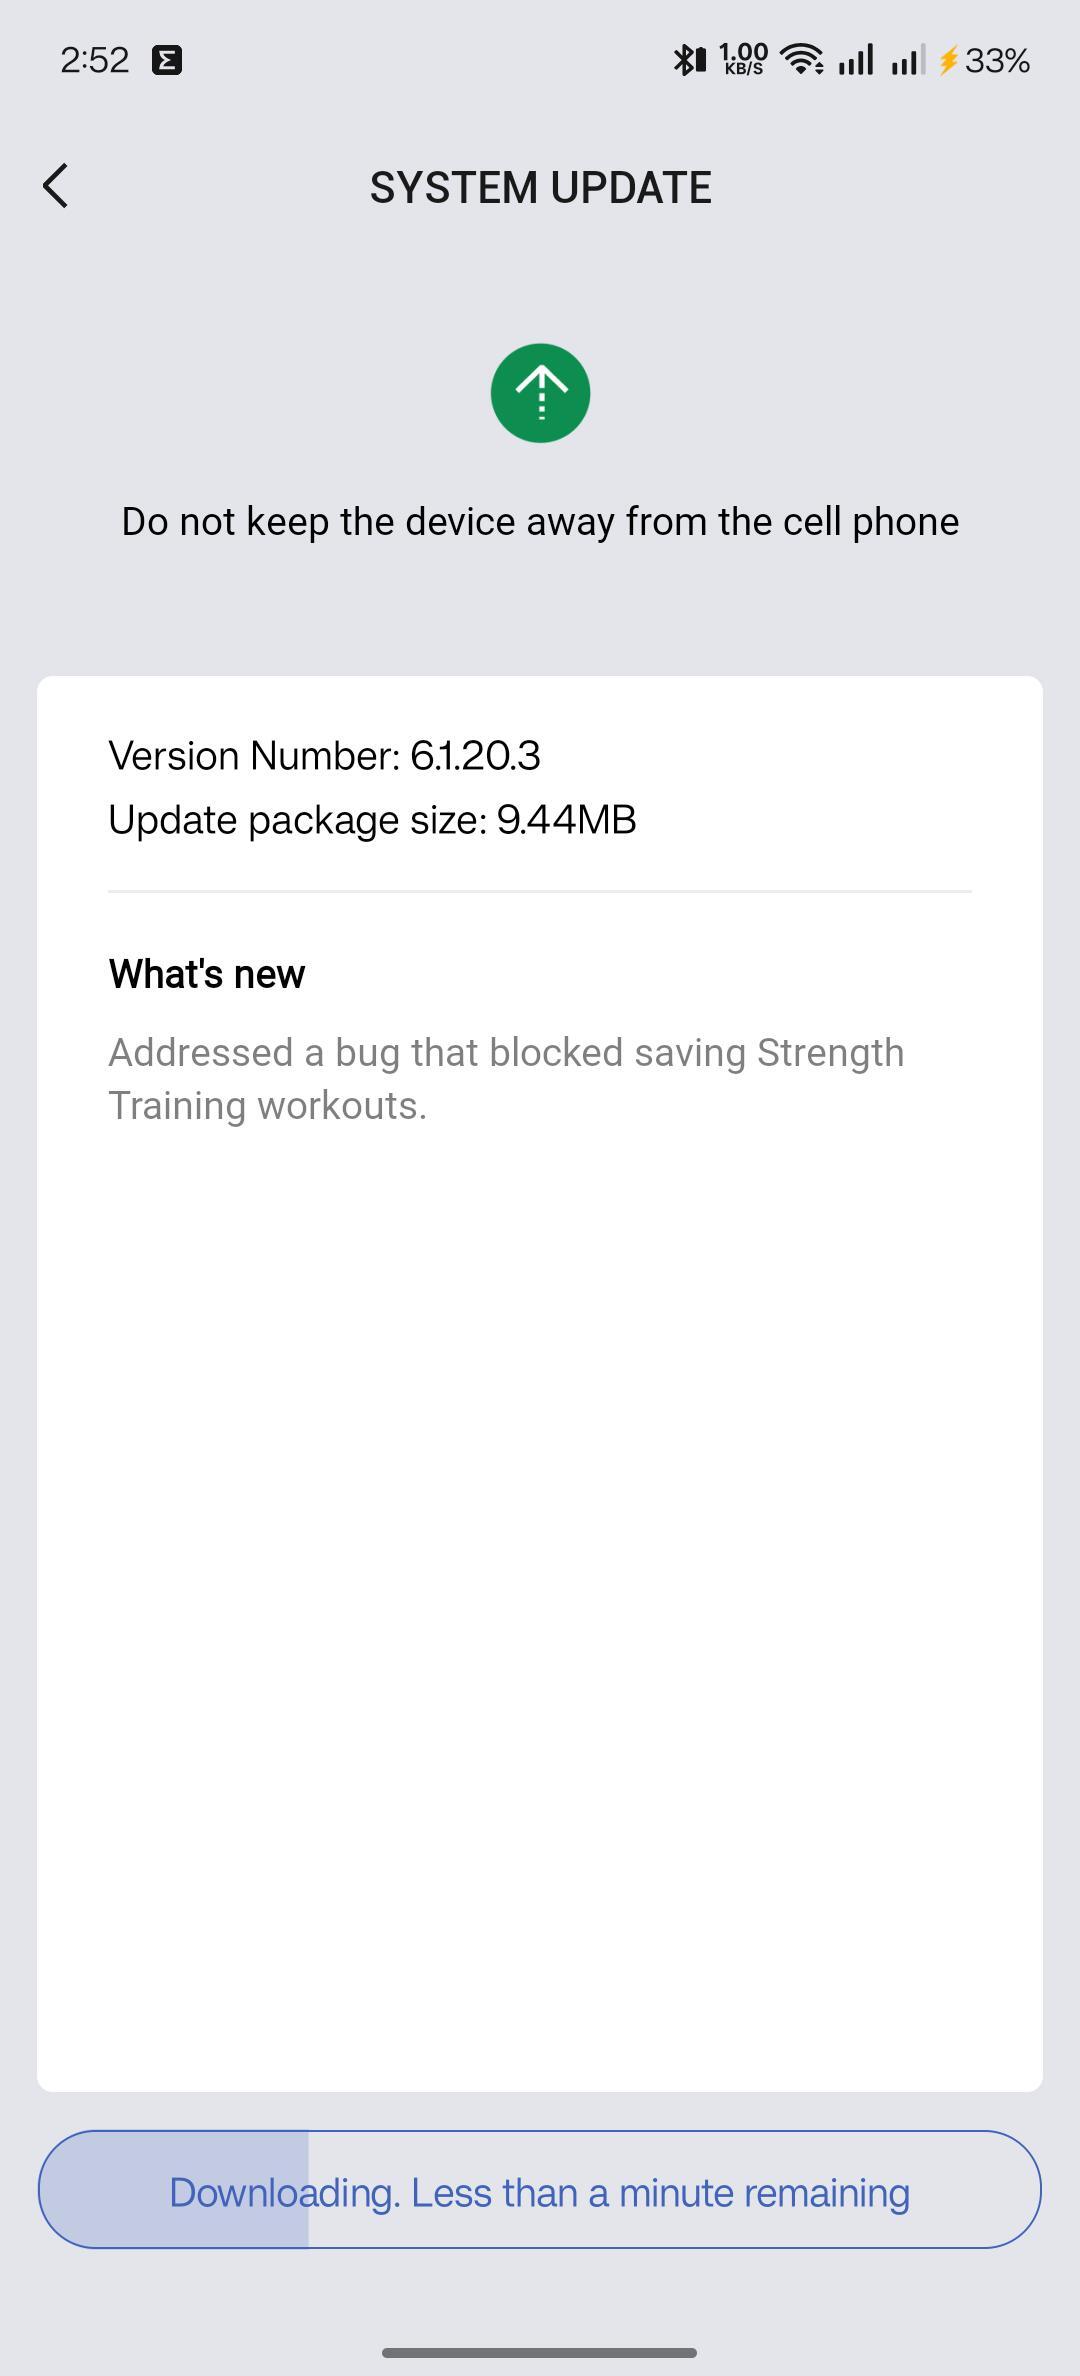Tap the 'Do not keep the device away' message
Image resolution: width=1080 pixels, height=2376 pixels.
click(x=540, y=522)
